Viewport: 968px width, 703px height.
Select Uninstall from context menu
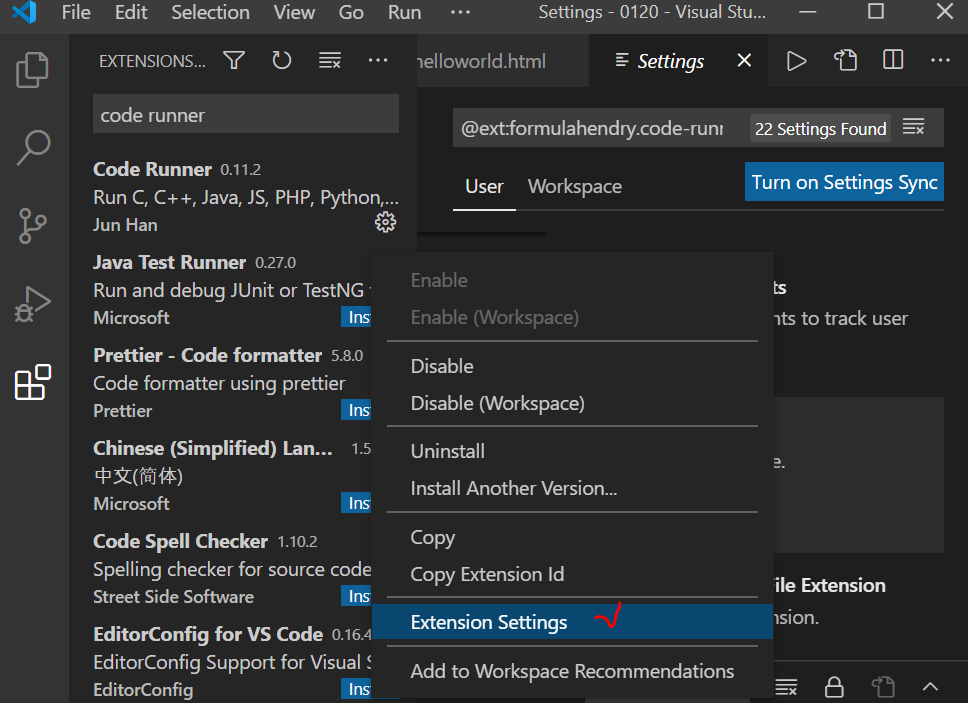[572, 451]
